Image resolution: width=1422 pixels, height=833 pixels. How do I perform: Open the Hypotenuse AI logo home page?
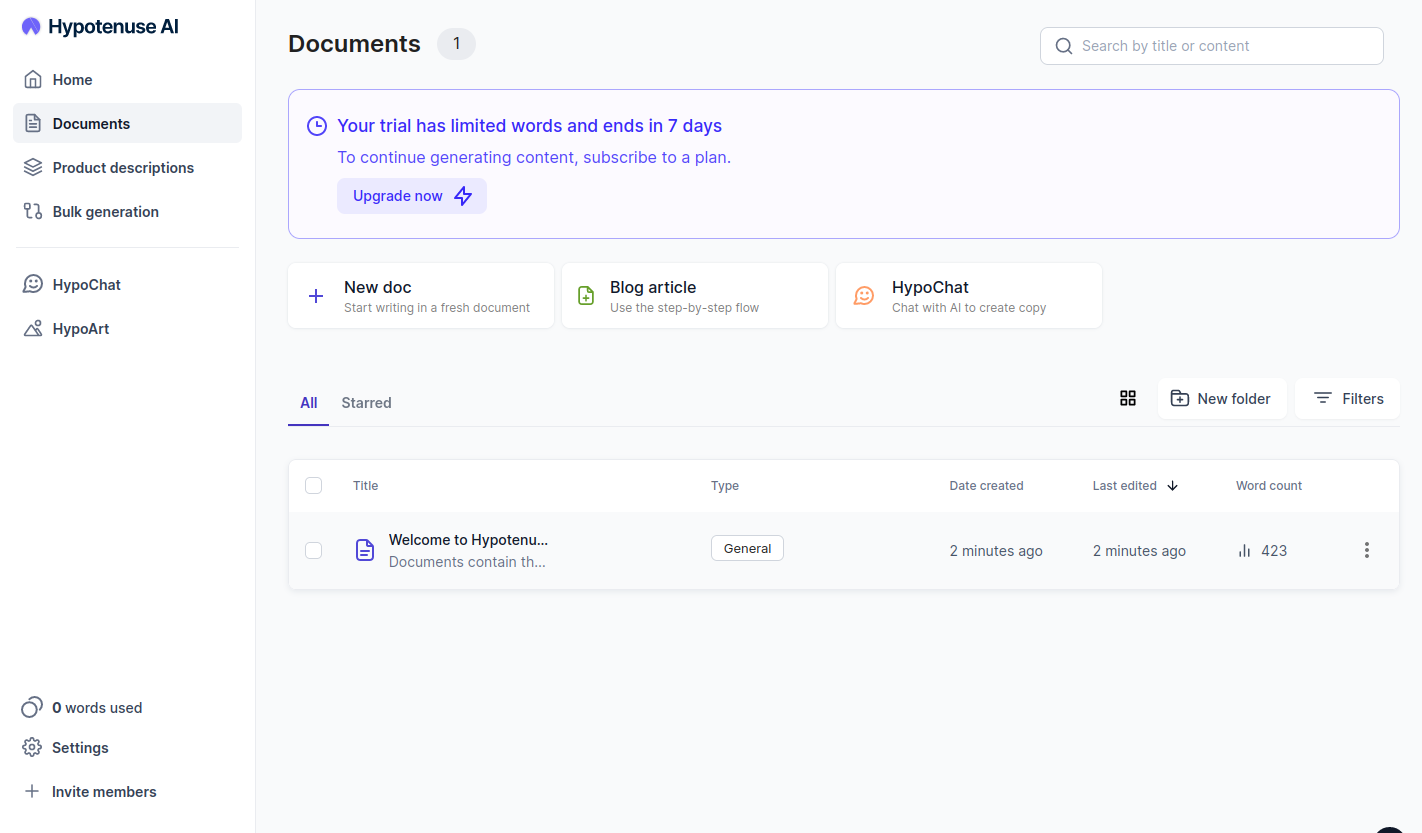98,26
